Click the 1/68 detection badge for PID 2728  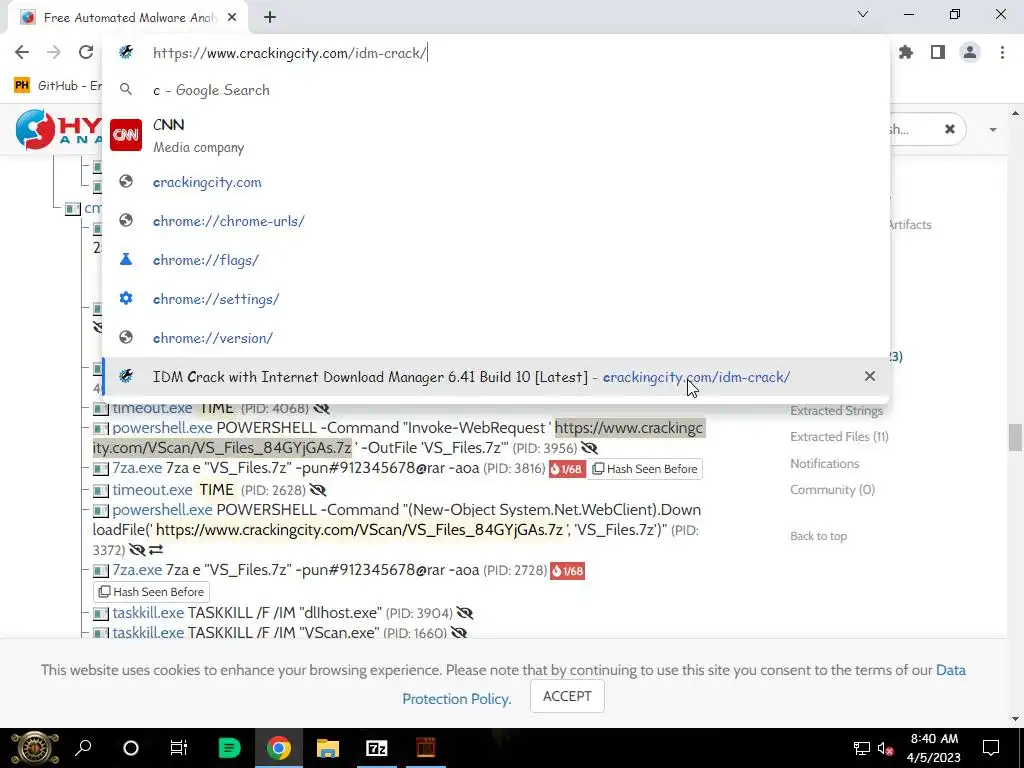567,571
